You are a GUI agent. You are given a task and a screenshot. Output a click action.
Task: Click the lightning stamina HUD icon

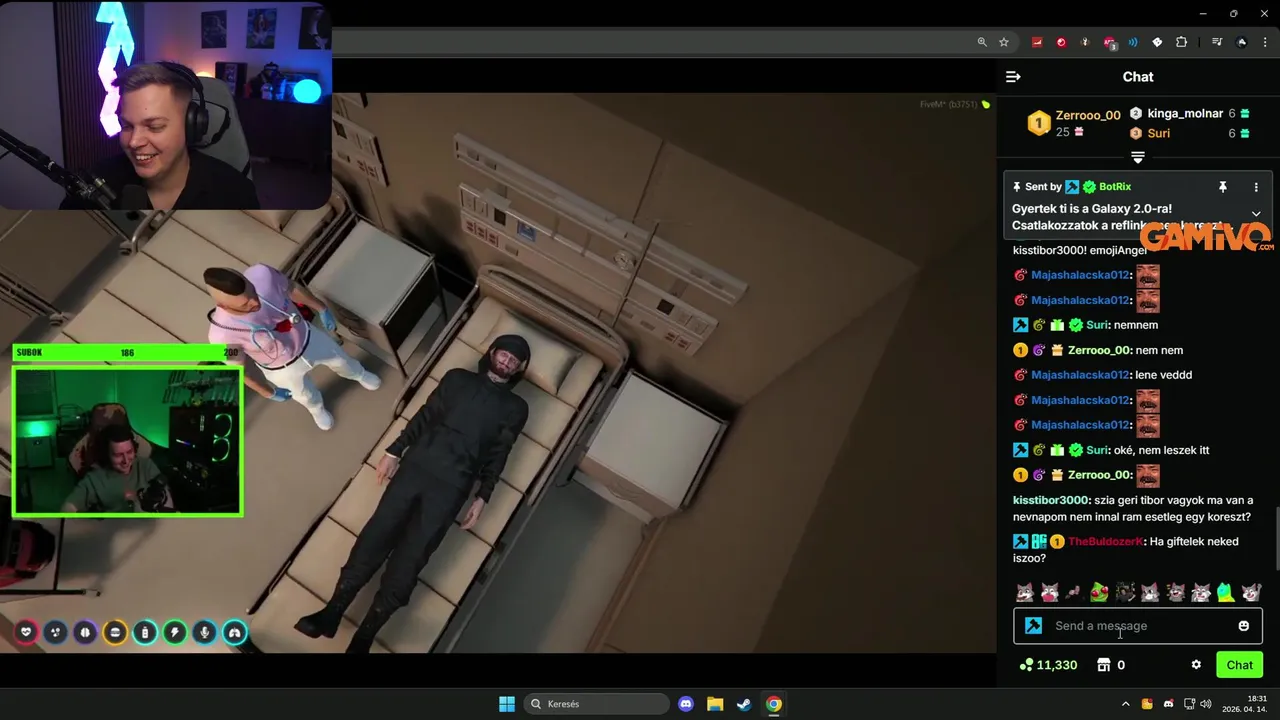click(x=175, y=632)
